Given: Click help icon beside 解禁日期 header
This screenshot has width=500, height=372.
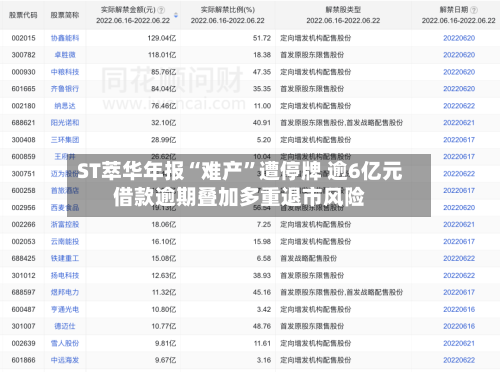Looking at the screenshot, I should click(474, 10).
